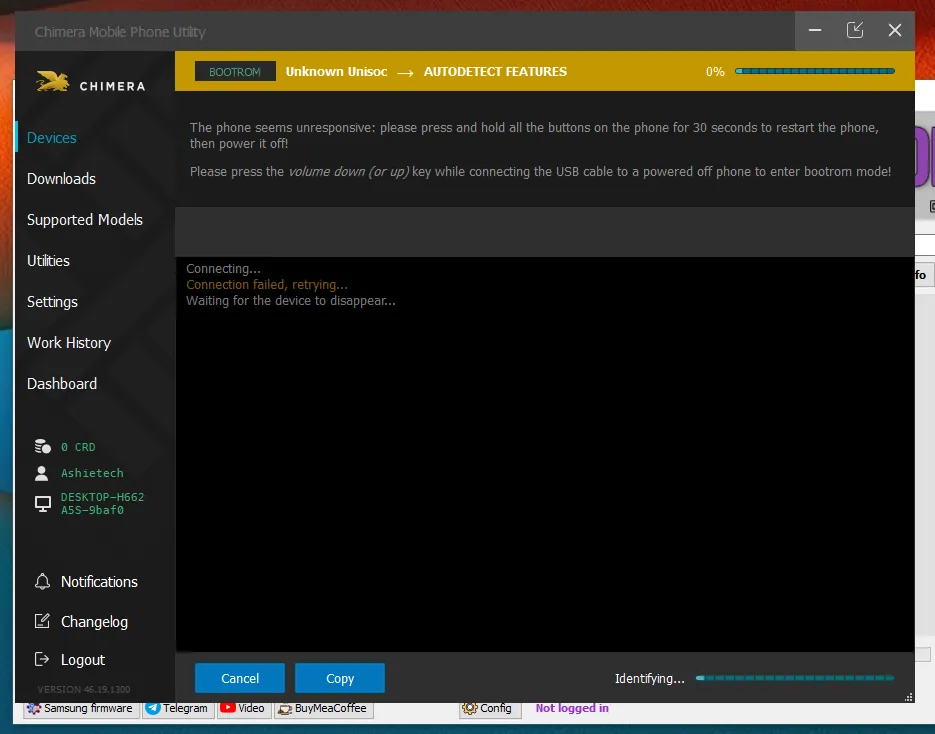Viewport: 935px width, 734px height.
Task: Go to Downloads in sidebar
Action: point(61,179)
